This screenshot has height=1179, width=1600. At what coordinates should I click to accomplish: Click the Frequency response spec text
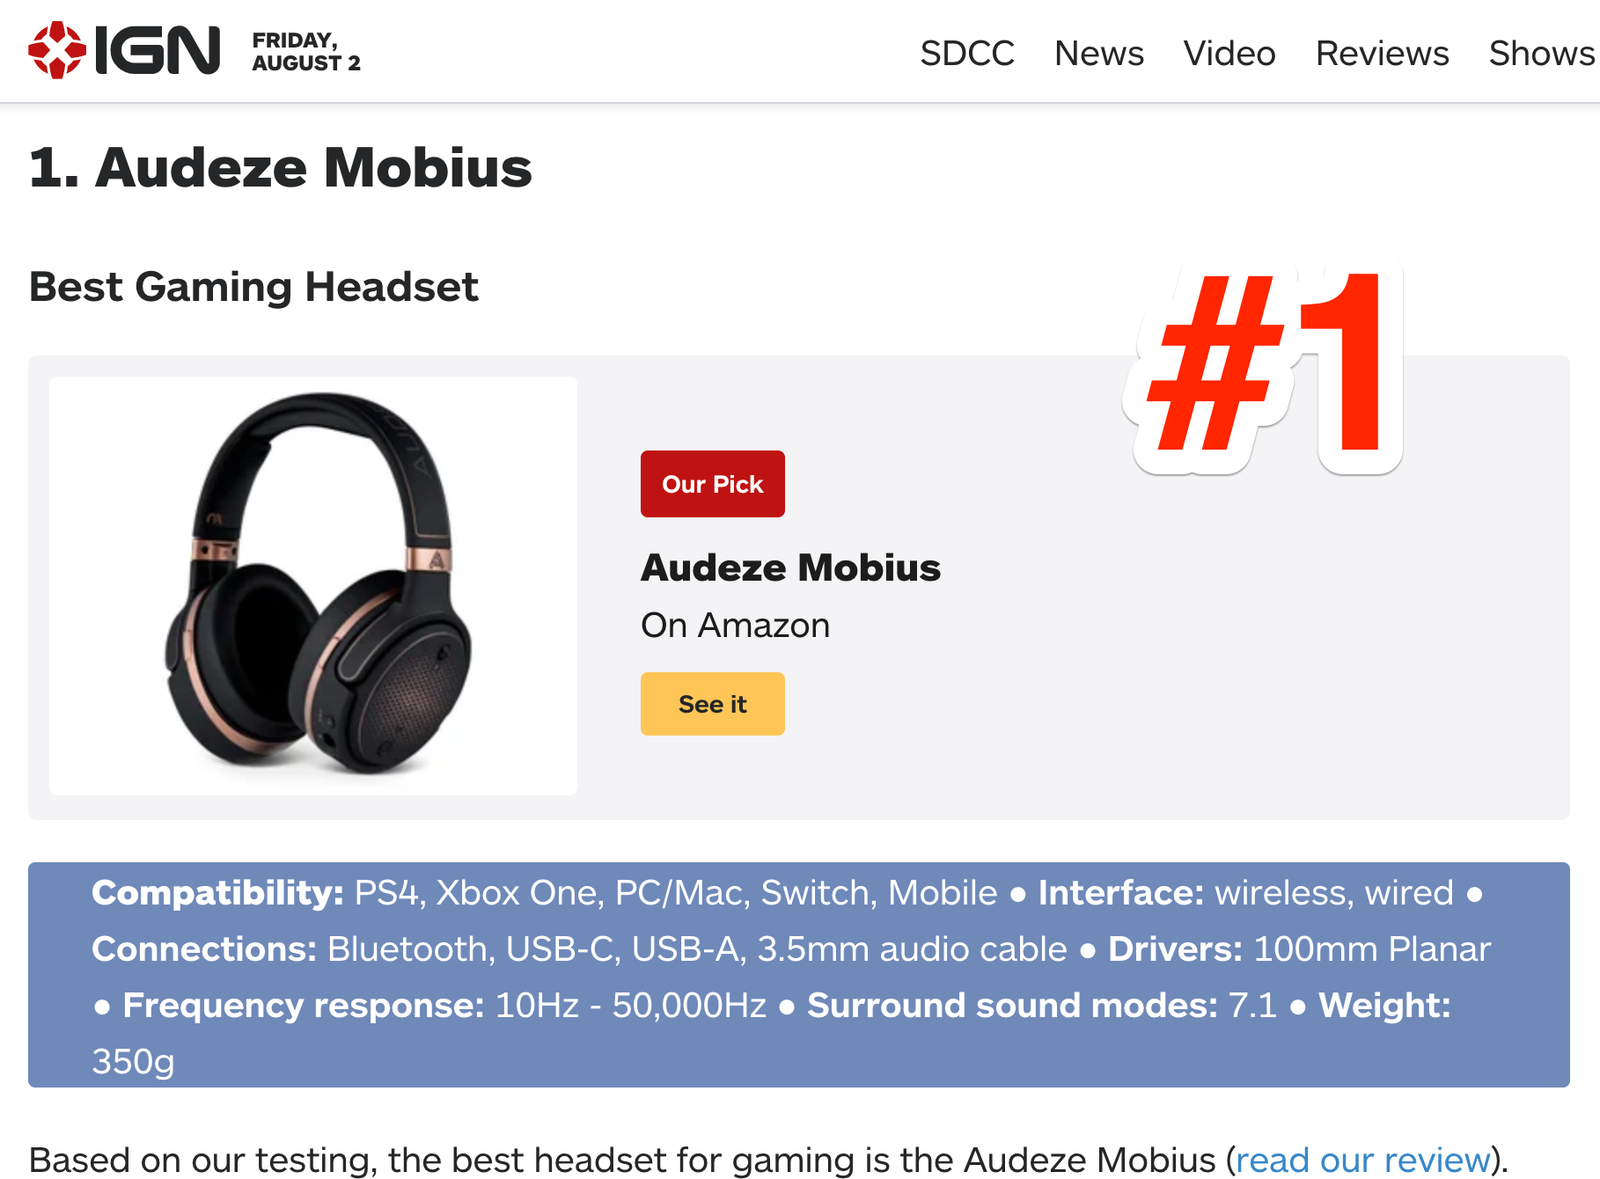444,1005
